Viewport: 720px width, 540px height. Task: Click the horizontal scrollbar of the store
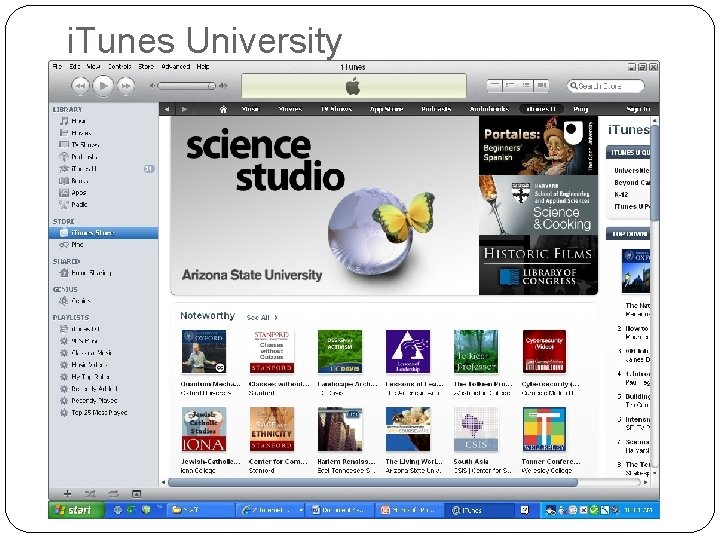tap(372, 482)
